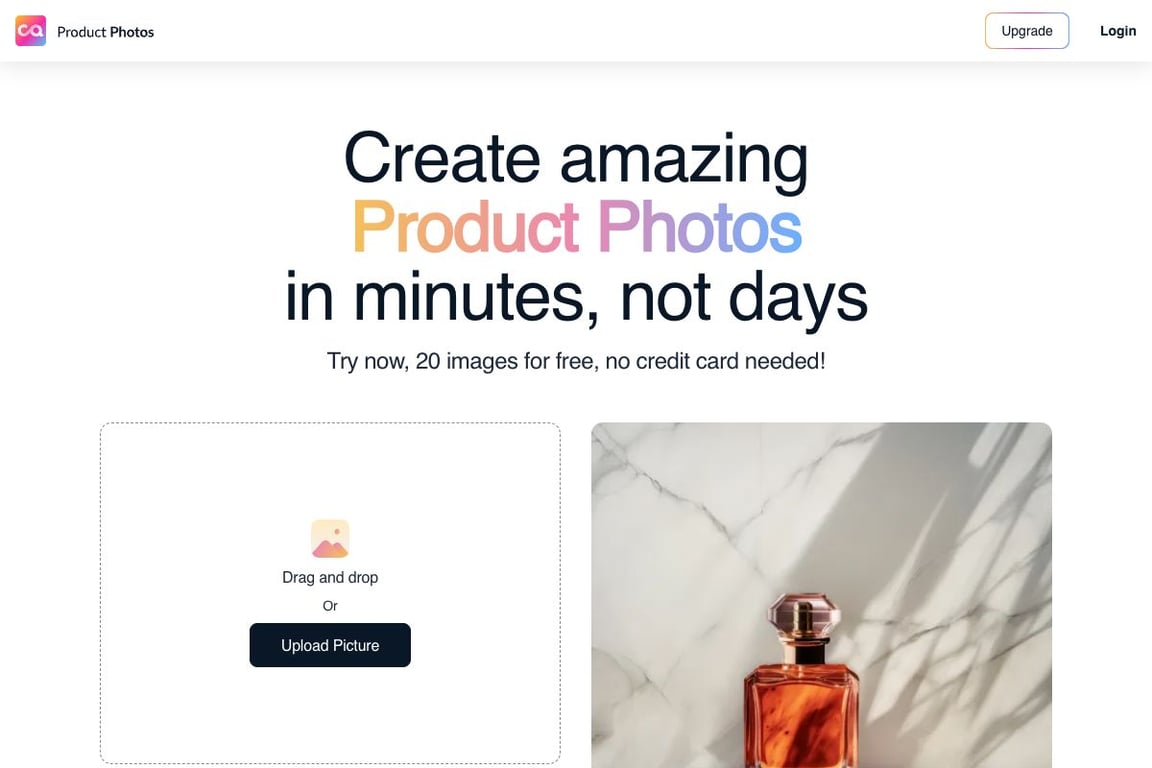The height and width of the screenshot is (768, 1152).
Task: Click the dashed drag and drop zone
Action: point(330,593)
